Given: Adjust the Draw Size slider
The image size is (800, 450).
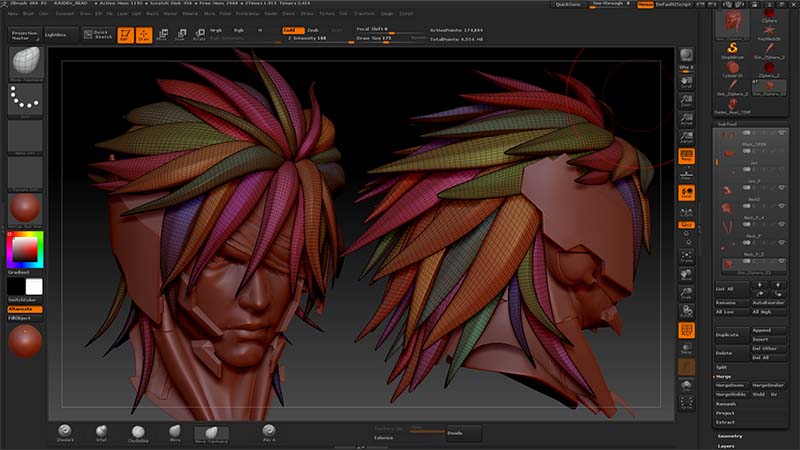Looking at the screenshot, I should 390,39.
